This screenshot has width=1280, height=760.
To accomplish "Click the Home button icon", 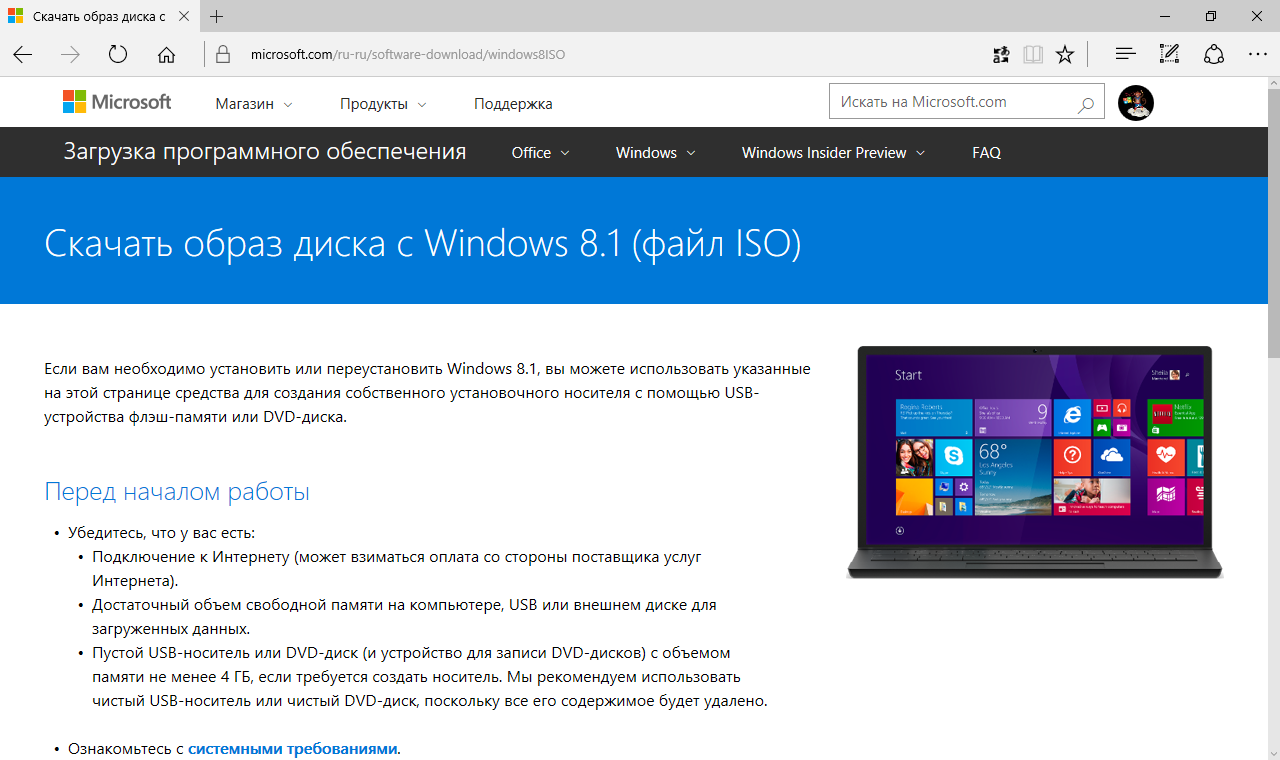I will tap(166, 54).
